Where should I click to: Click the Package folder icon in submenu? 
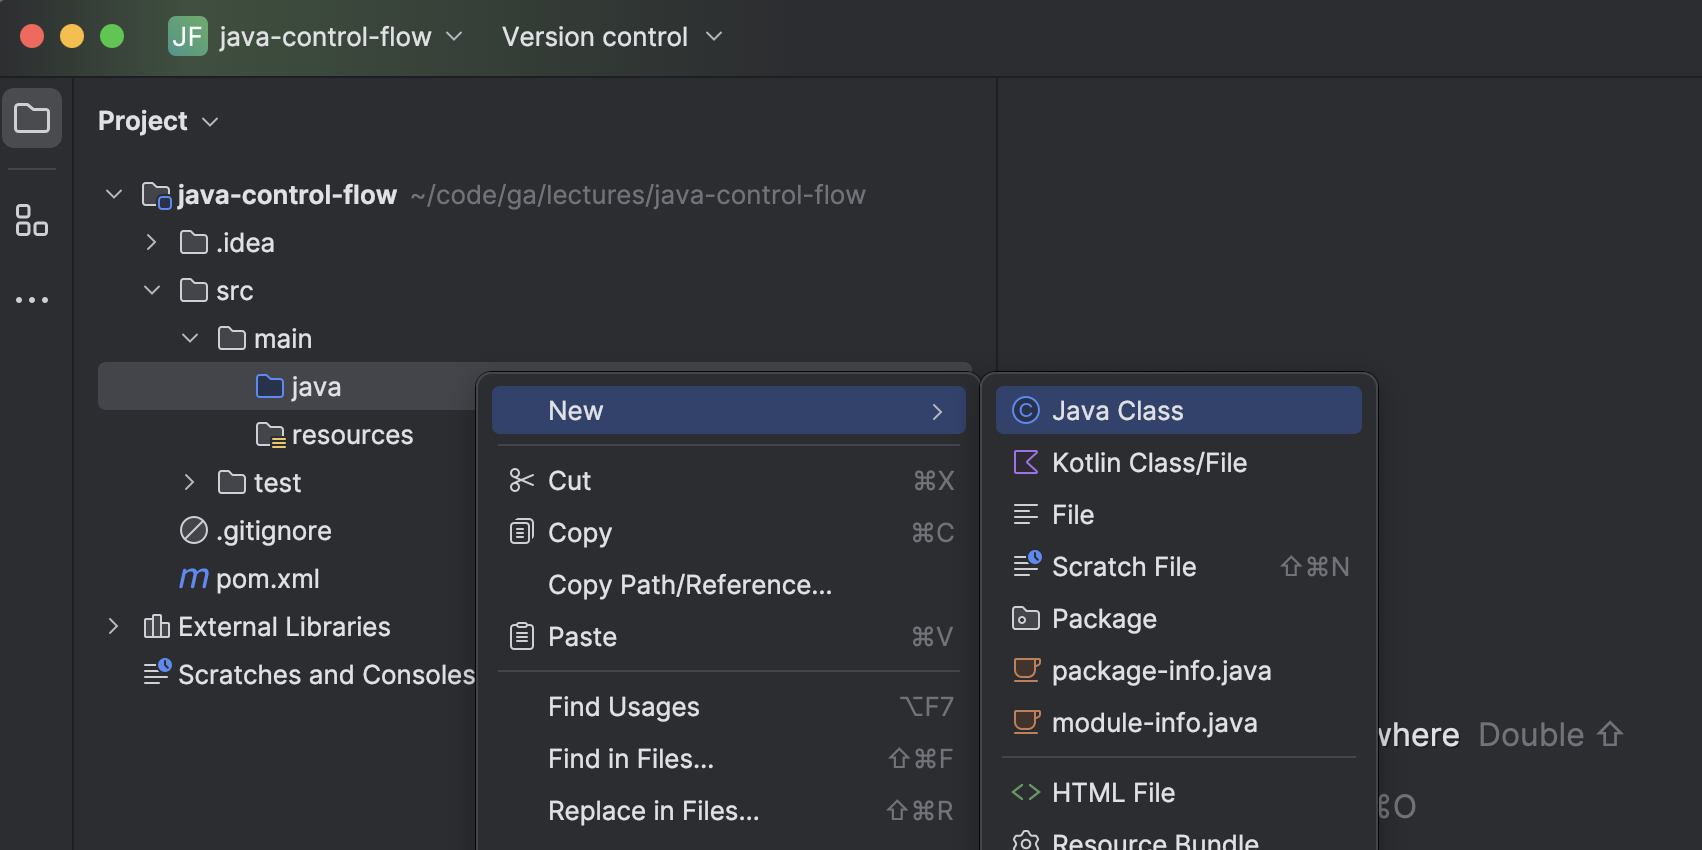(x=1026, y=618)
